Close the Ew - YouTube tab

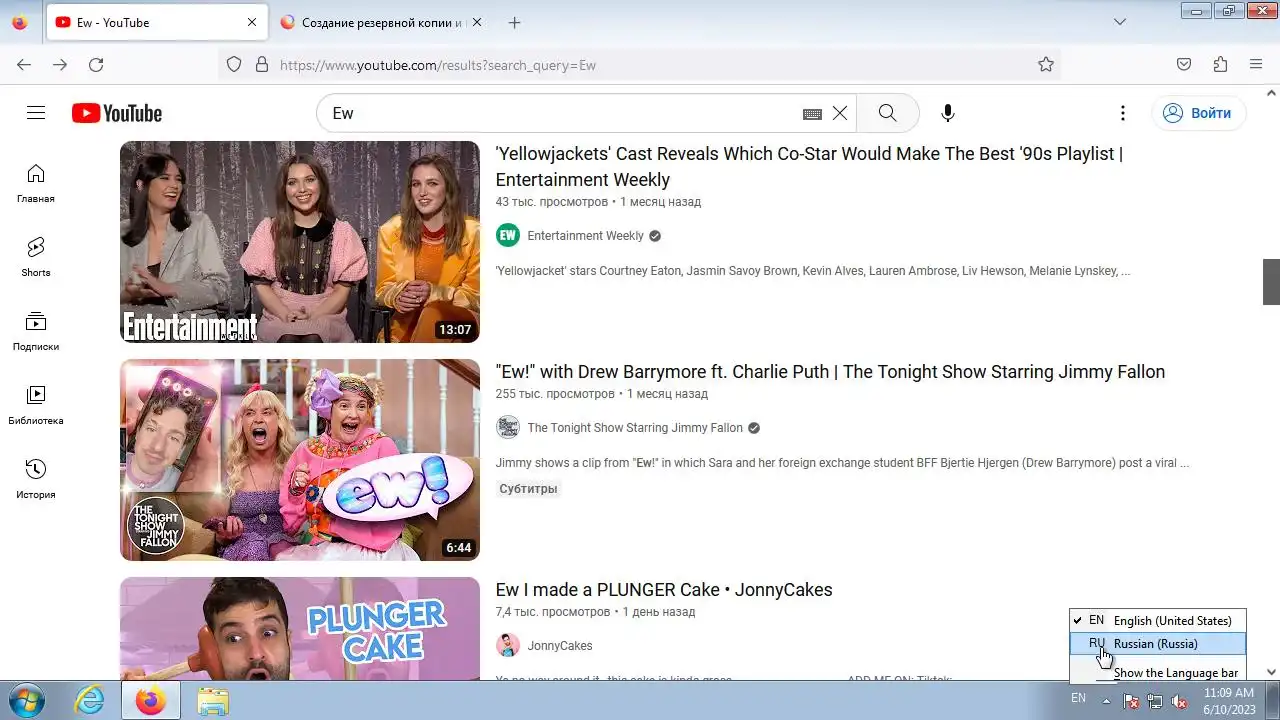(x=251, y=22)
